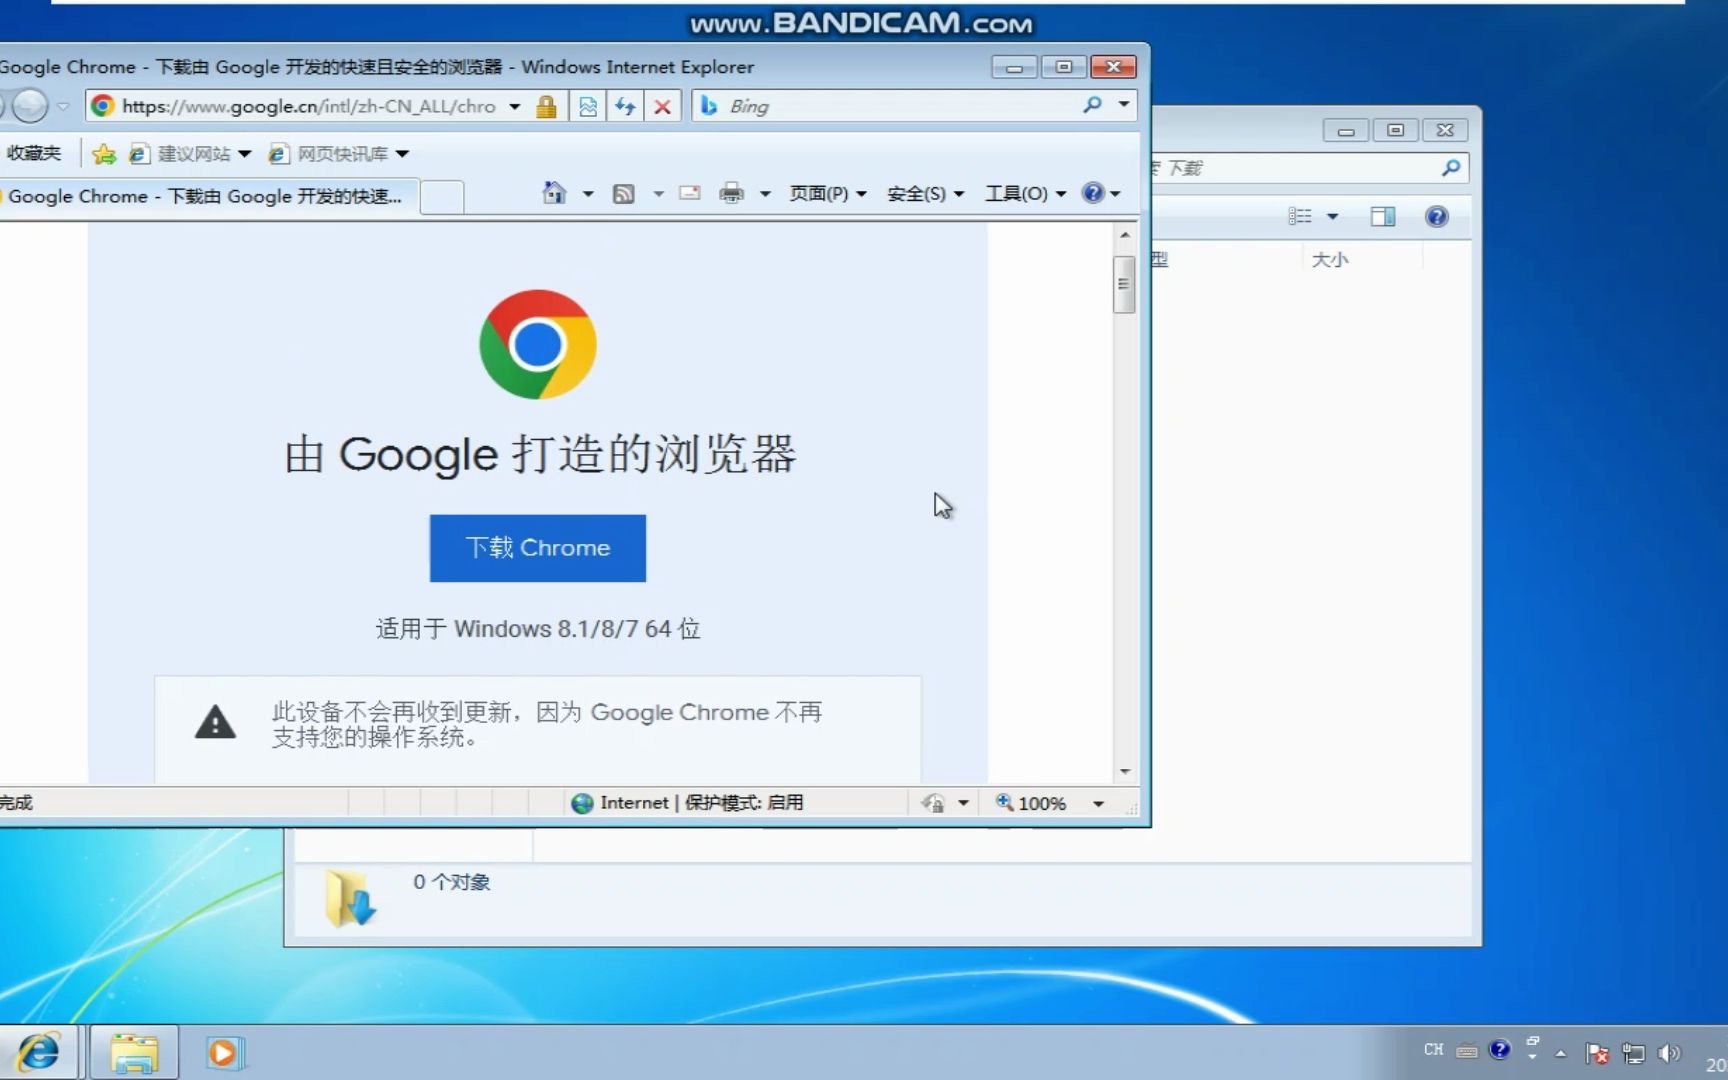Click the Chrome logo on the page

[x=538, y=345]
